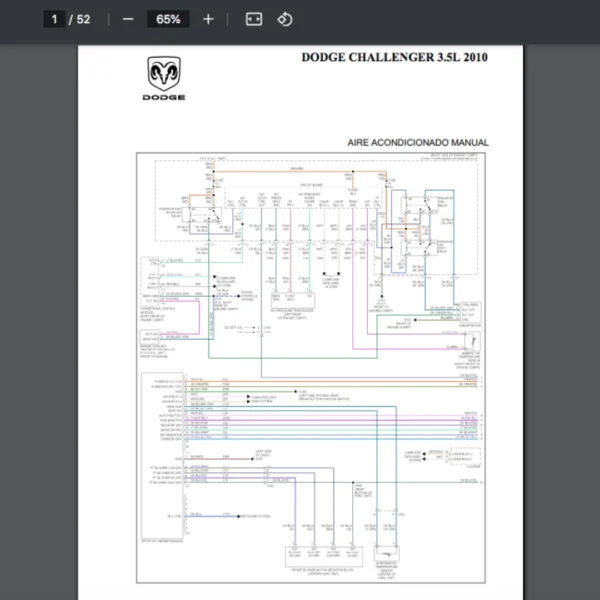Click the 65% zoom level field
600x600 pixels.
click(x=168, y=19)
